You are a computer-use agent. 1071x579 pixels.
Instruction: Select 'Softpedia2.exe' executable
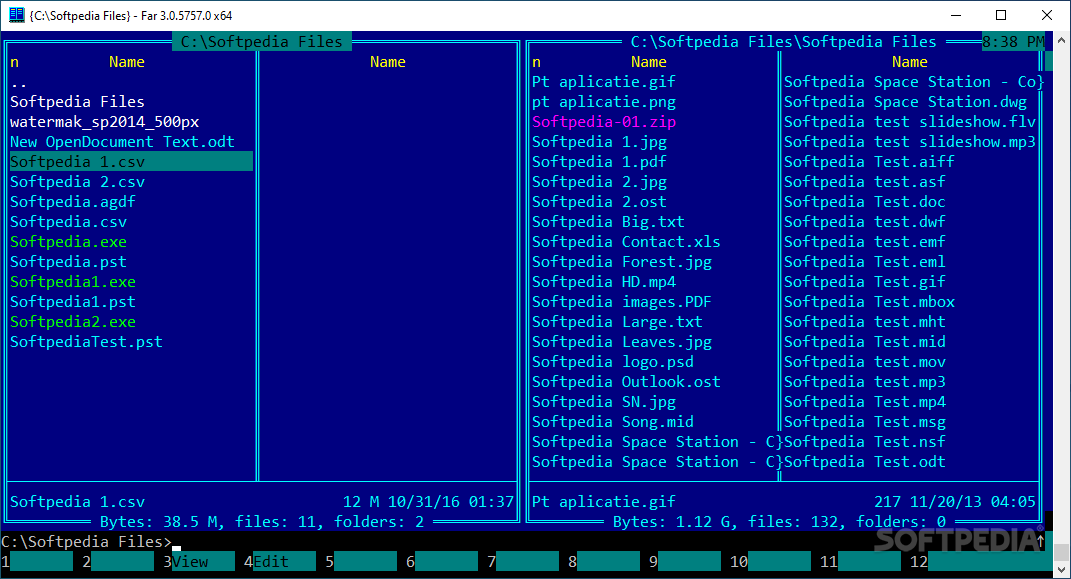(72, 322)
